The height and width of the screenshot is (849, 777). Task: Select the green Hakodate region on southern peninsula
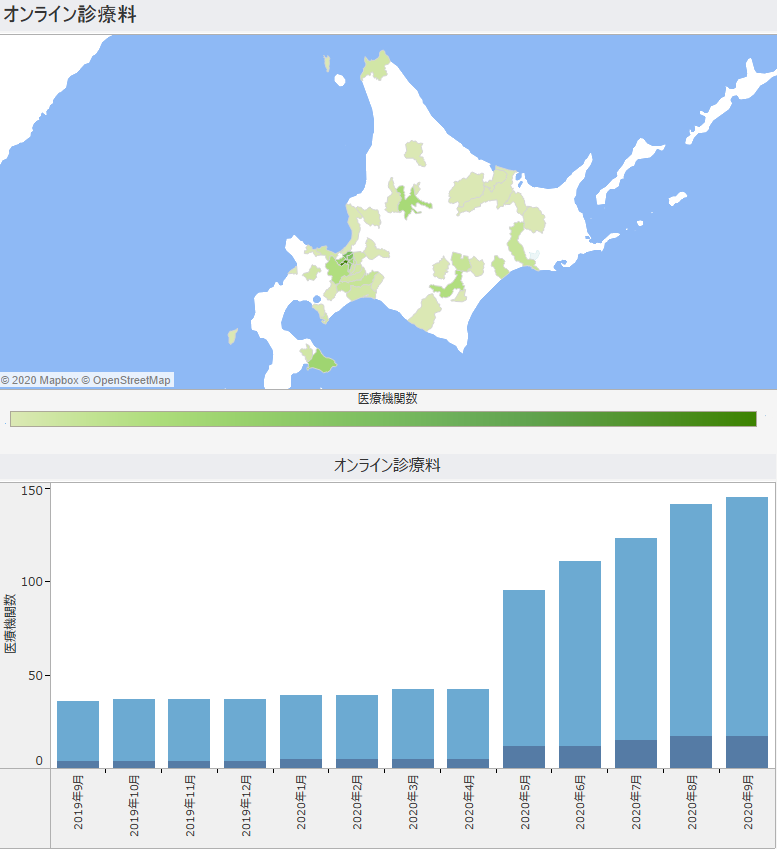tap(320, 360)
